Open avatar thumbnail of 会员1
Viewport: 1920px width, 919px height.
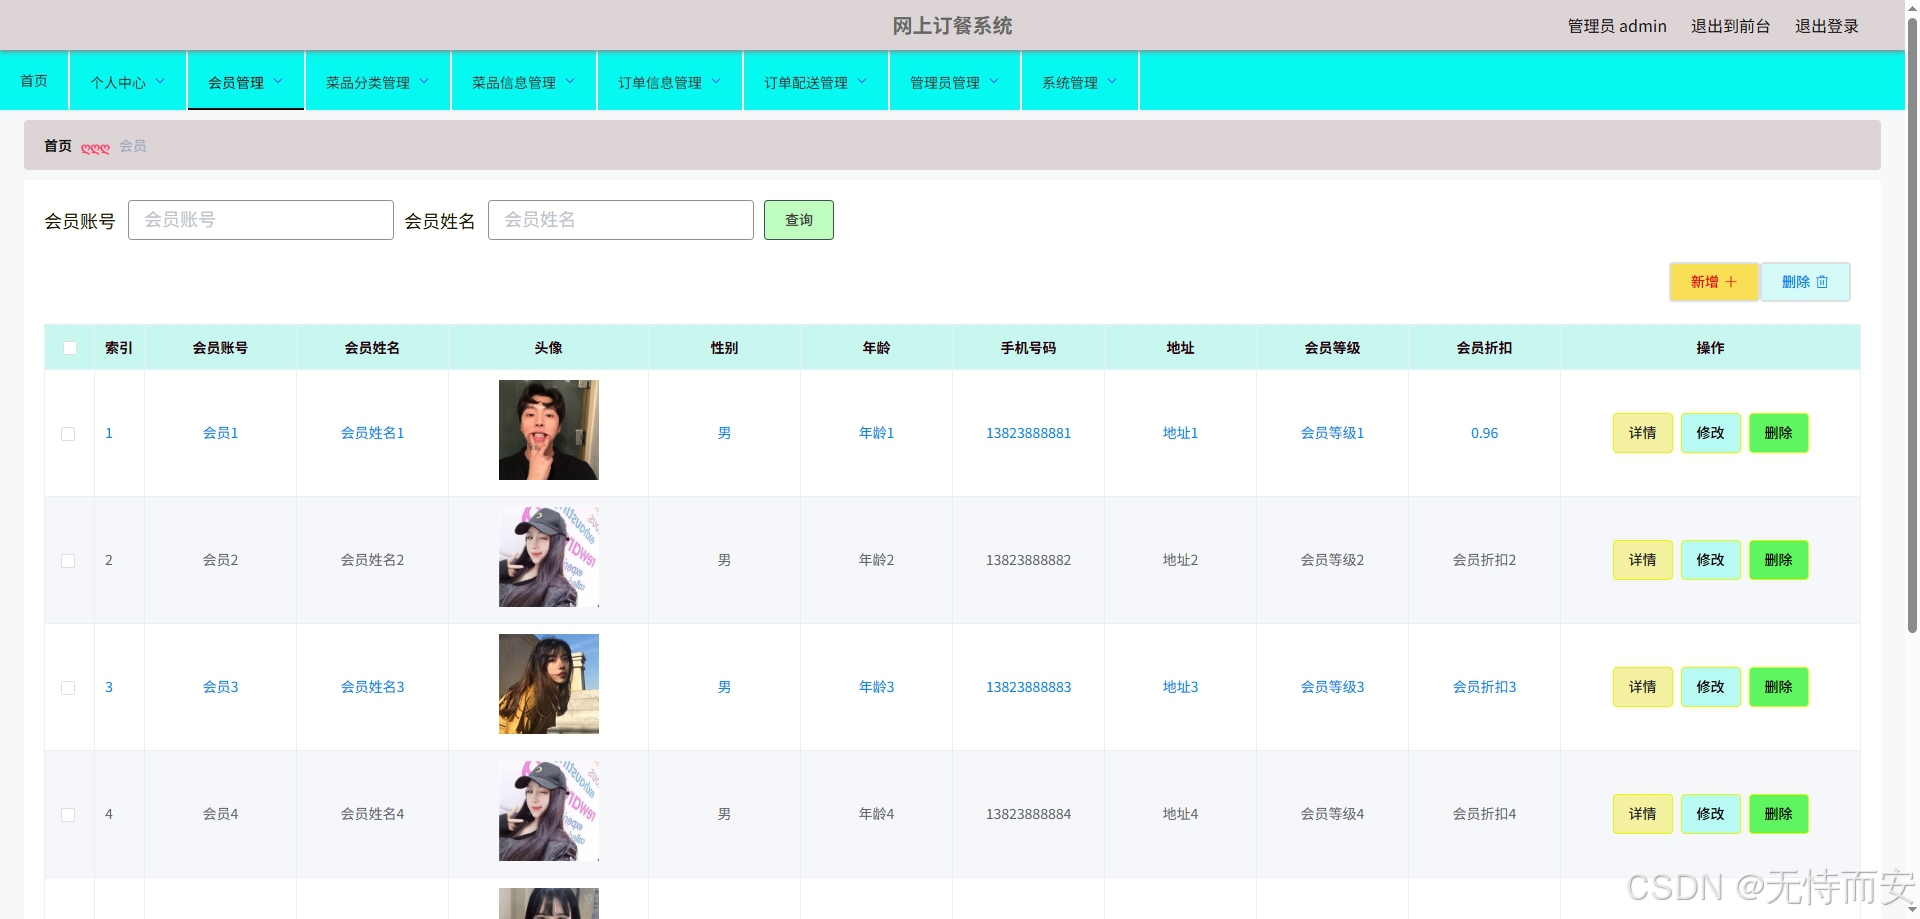click(549, 430)
